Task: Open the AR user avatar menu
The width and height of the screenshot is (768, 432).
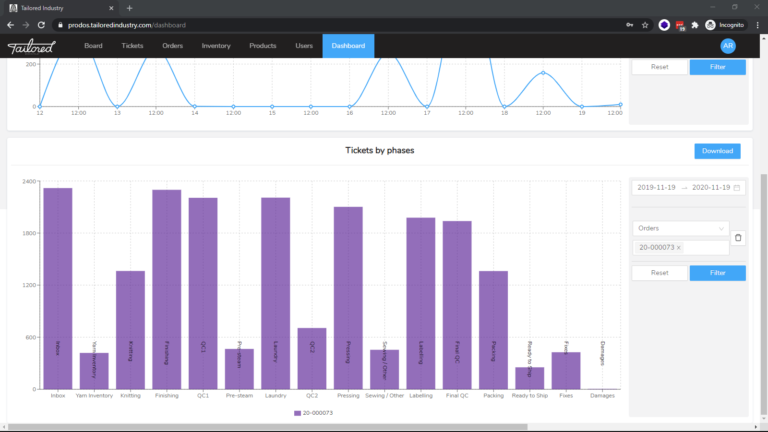Action: click(x=727, y=46)
